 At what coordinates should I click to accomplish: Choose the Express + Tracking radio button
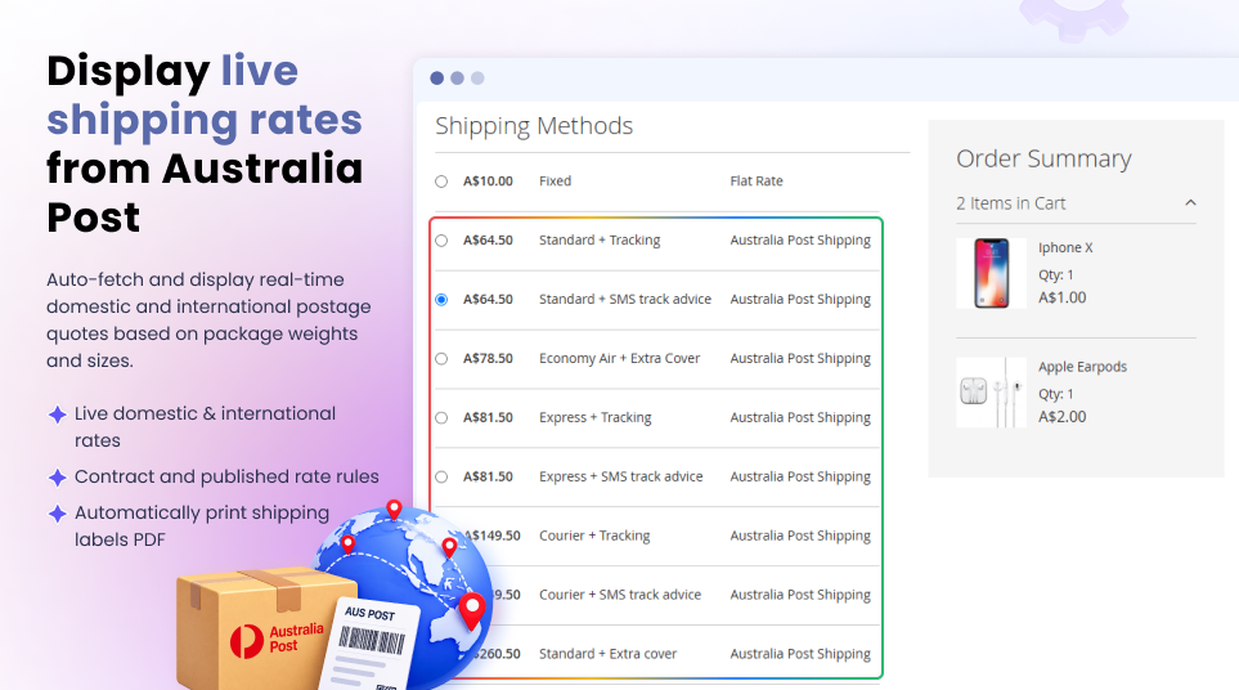pos(441,418)
